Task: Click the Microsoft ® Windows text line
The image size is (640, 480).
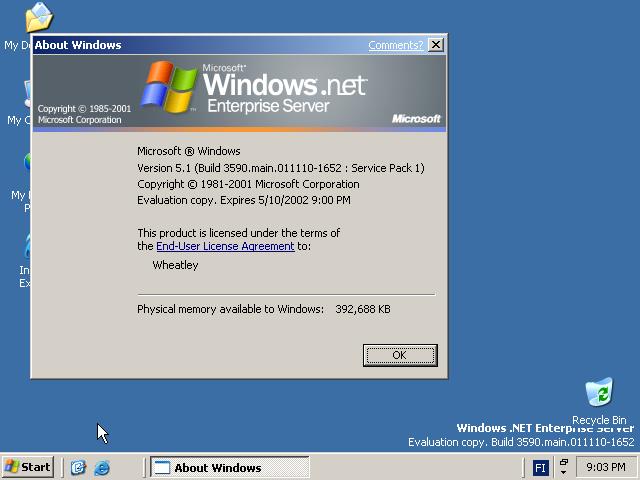Action: pos(189,151)
